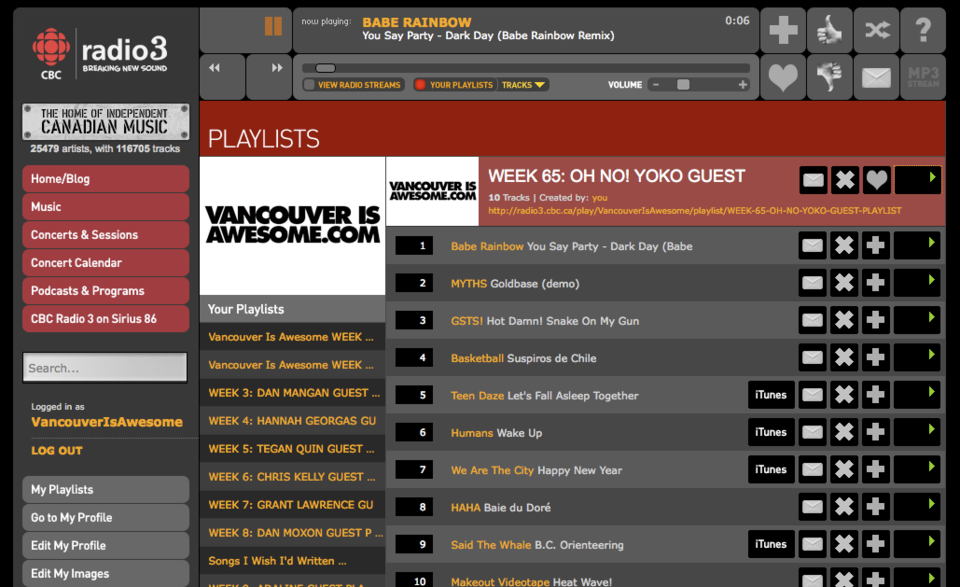Image resolution: width=960 pixels, height=587 pixels.
Task: Click the large Vancouver Is Awesome image
Action: click(x=293, y=226)
